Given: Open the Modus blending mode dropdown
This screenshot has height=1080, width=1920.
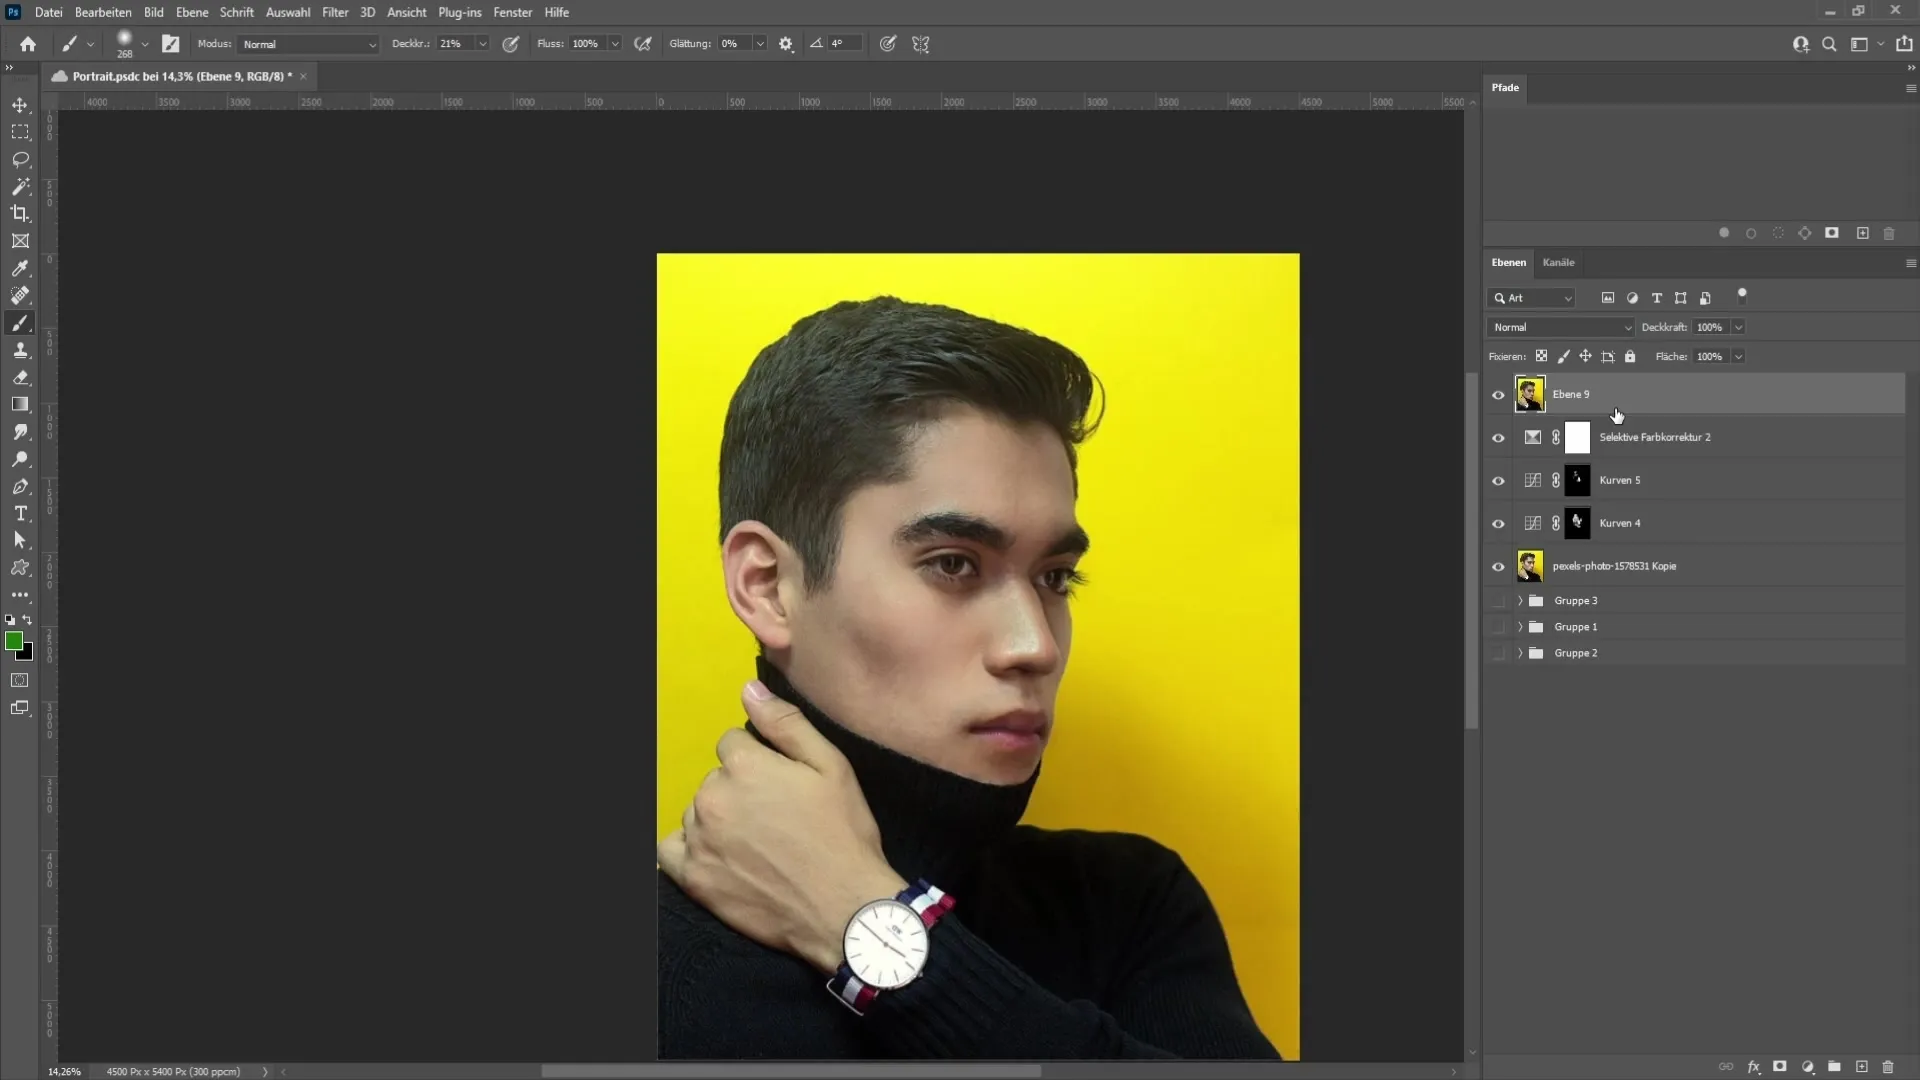Looking at the screenshot, I should pyautogui.click(x=305, y=44).
